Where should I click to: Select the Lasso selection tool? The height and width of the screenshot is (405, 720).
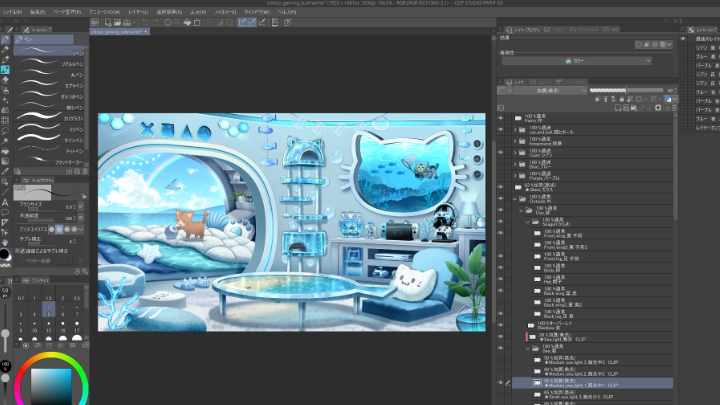pyautogui.click(x=5, y=130)
